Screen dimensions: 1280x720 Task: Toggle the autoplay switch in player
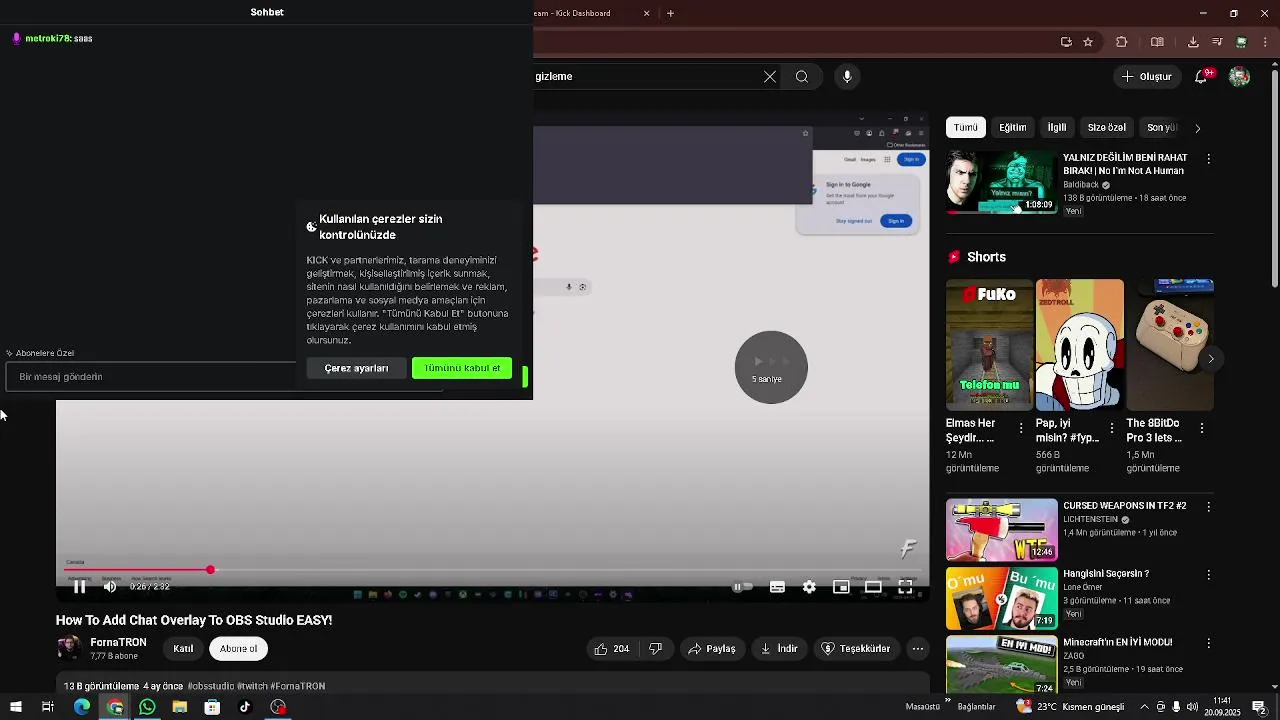pyautogui.click(x=743, y=587)
